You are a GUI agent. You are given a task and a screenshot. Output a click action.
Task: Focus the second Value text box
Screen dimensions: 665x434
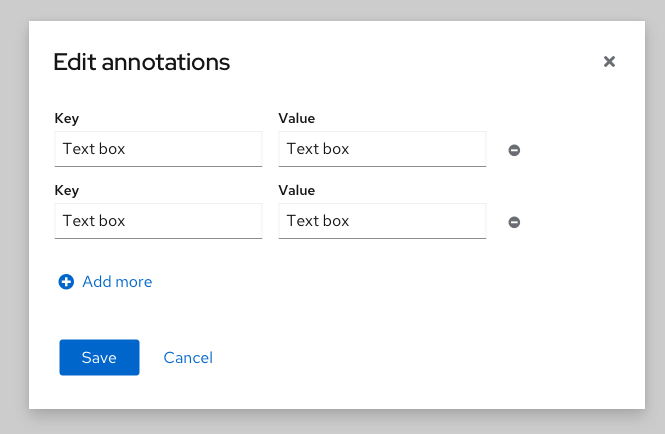pyautogui.click(x=382, y=221)
